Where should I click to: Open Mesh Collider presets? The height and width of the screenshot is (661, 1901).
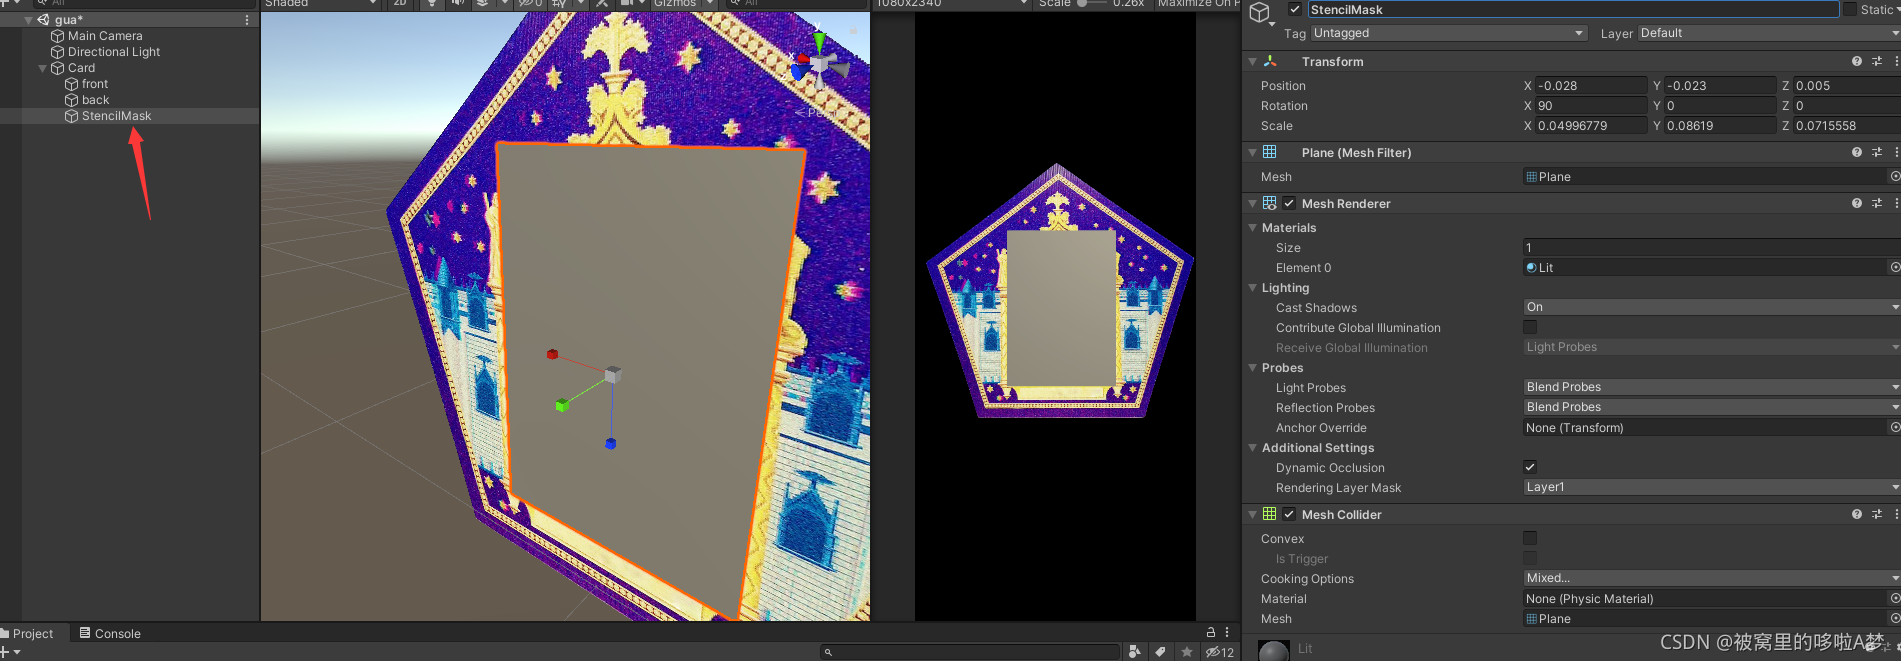tap(1877, 514)
